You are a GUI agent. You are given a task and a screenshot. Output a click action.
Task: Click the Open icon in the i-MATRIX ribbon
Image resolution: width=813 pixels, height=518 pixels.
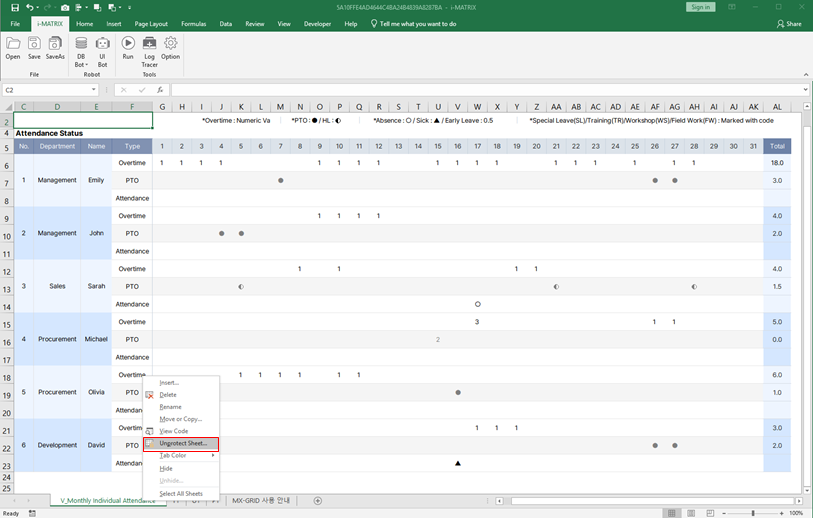click(13, 46)
